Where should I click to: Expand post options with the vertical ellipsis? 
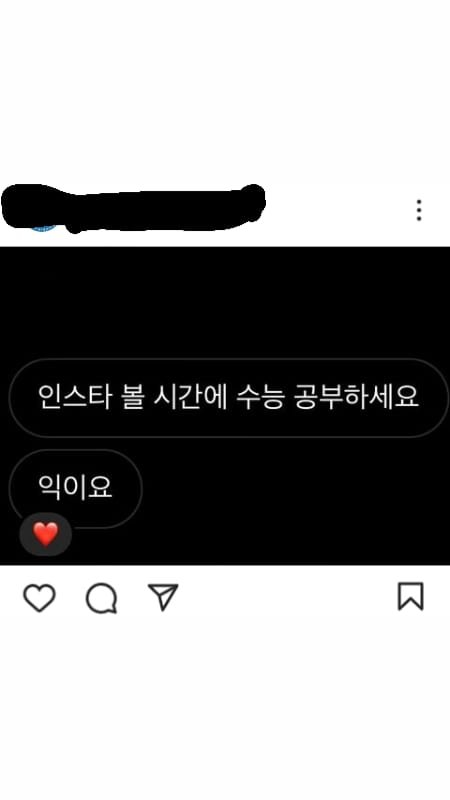pos(419,210)
